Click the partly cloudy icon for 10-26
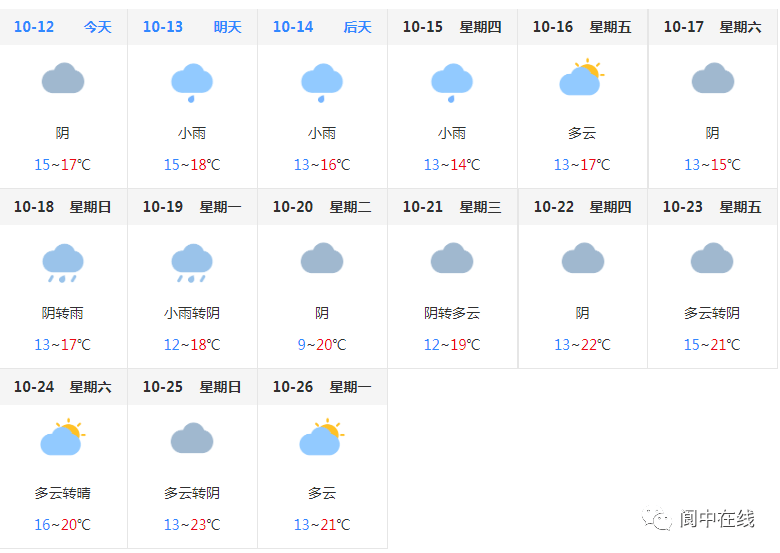This screenshot has height=553, width=780. coord(322,437)
